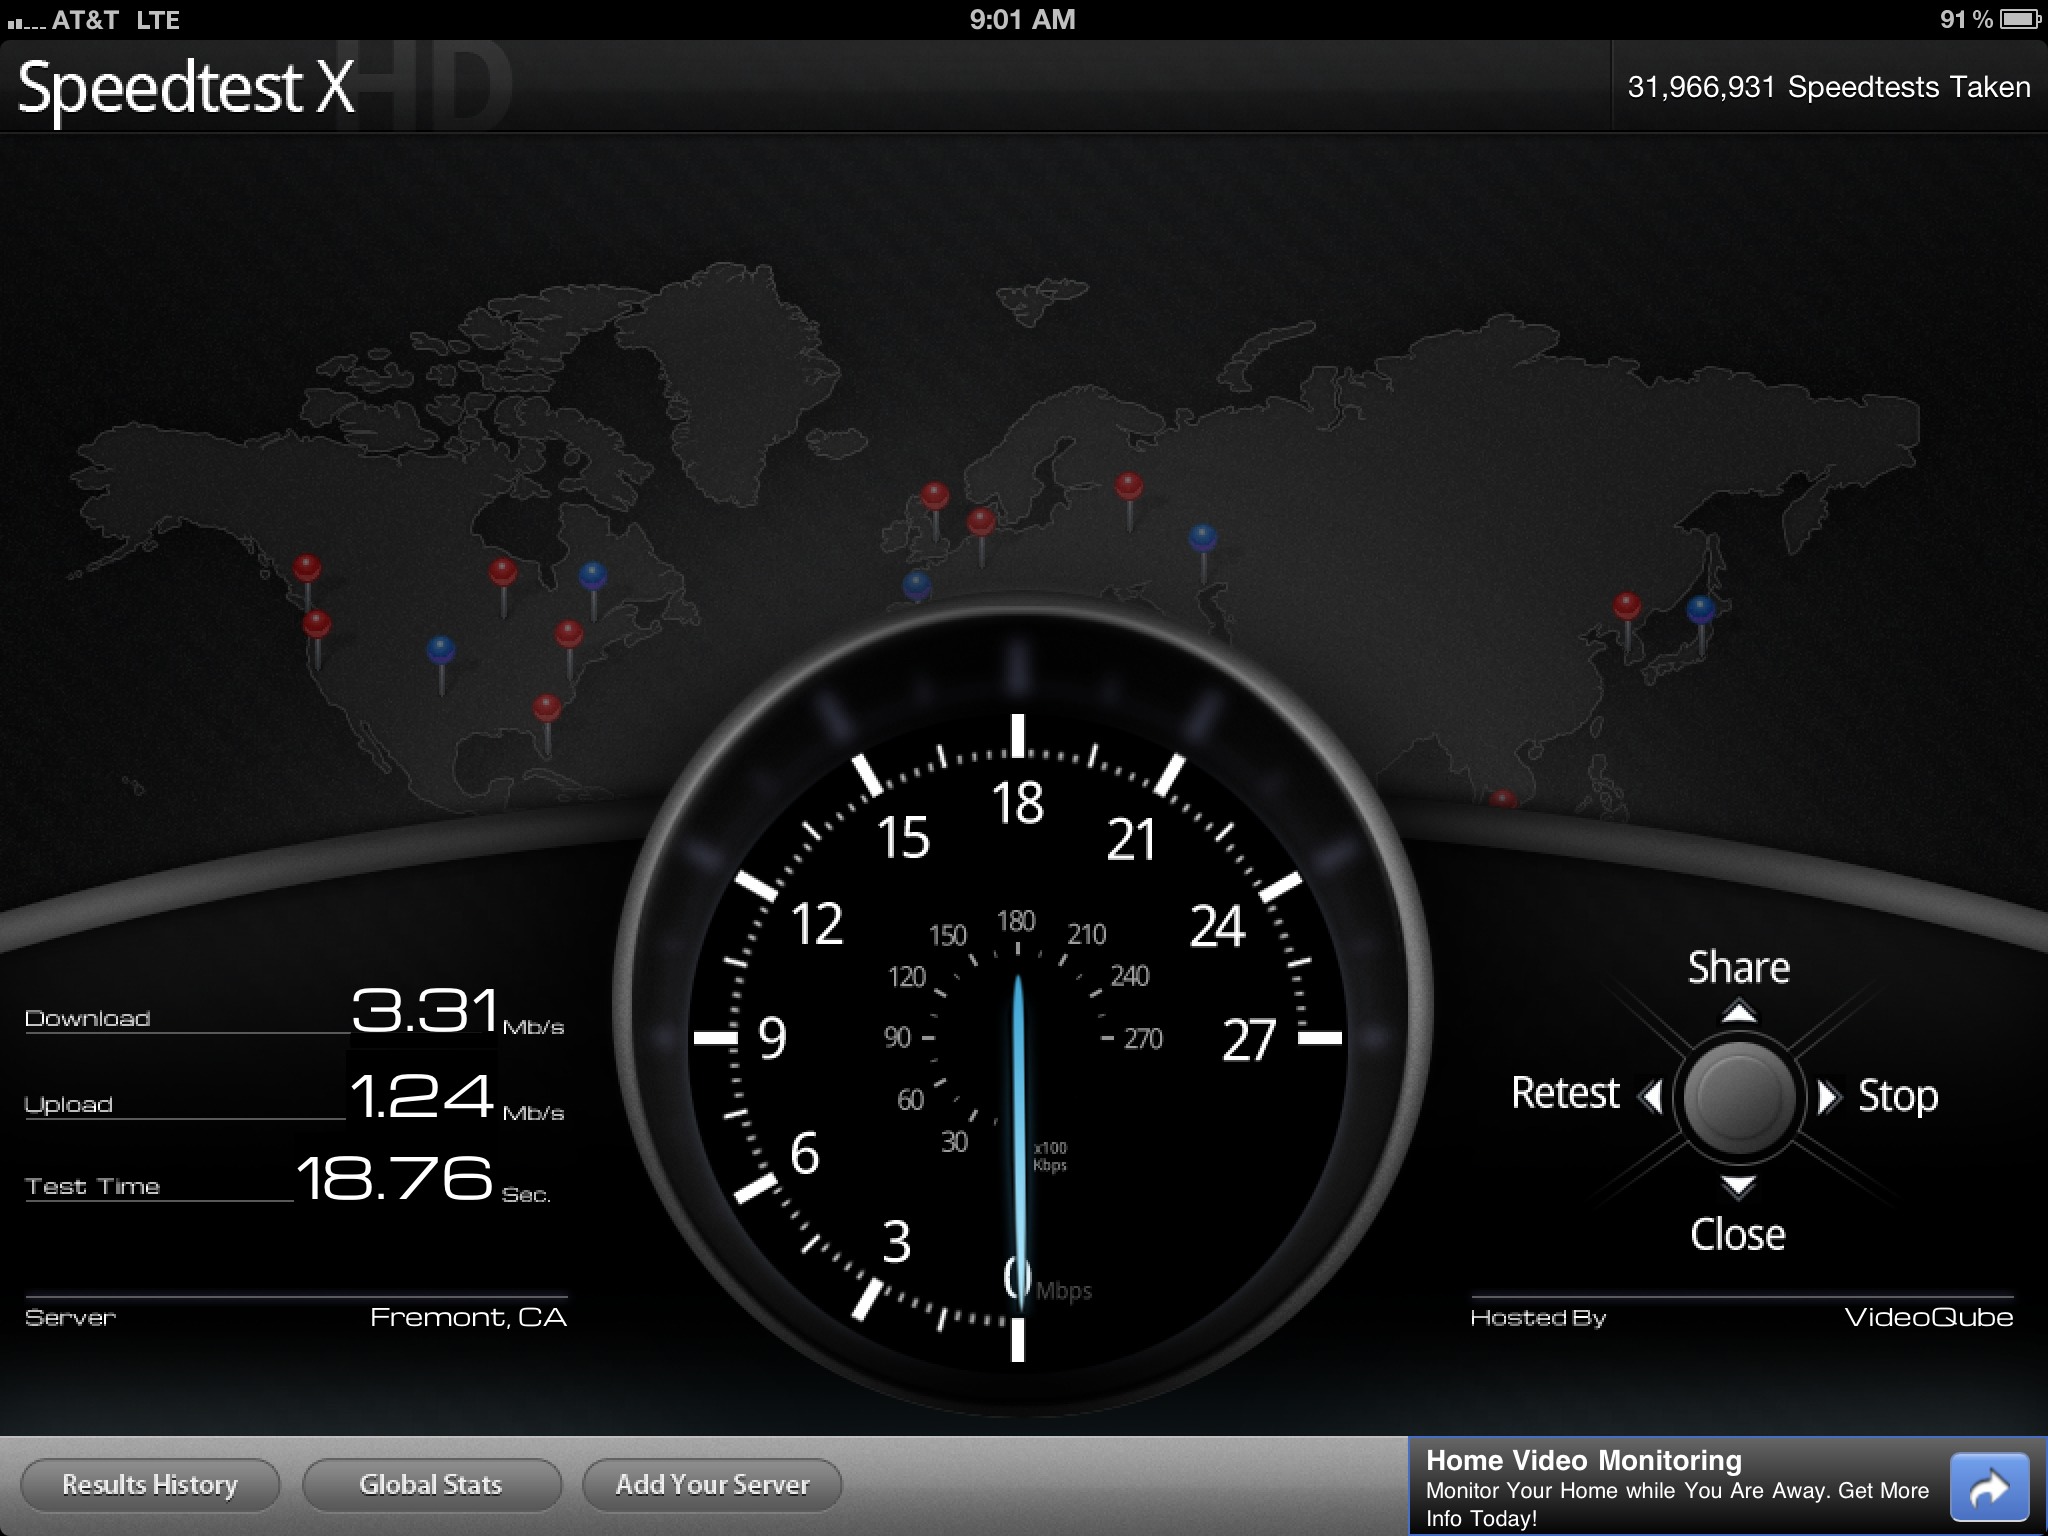Open Global Stats

(x=431, y=1485)
